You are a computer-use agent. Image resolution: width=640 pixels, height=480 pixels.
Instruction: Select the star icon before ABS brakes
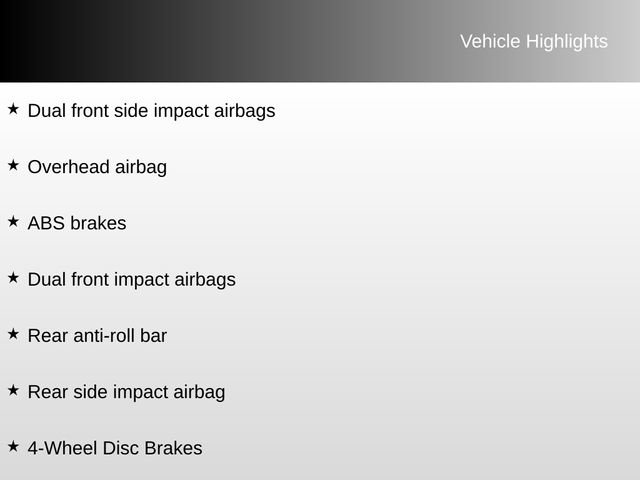(12, 220)
